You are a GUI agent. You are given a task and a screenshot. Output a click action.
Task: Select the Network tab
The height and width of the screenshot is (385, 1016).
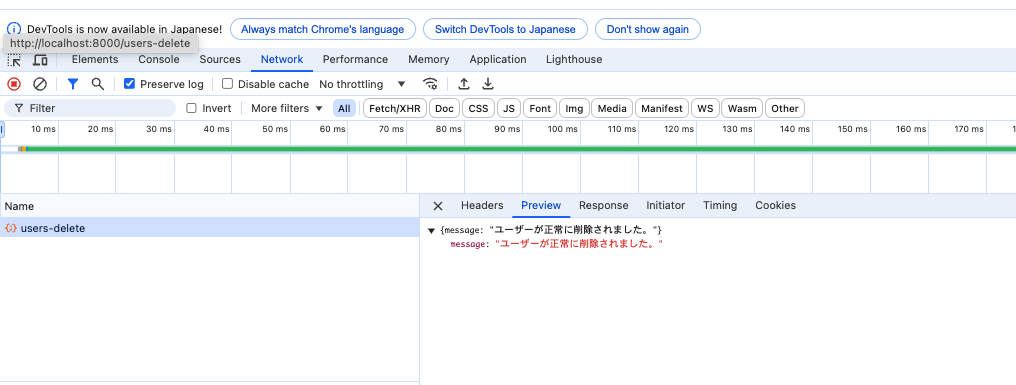282,59
